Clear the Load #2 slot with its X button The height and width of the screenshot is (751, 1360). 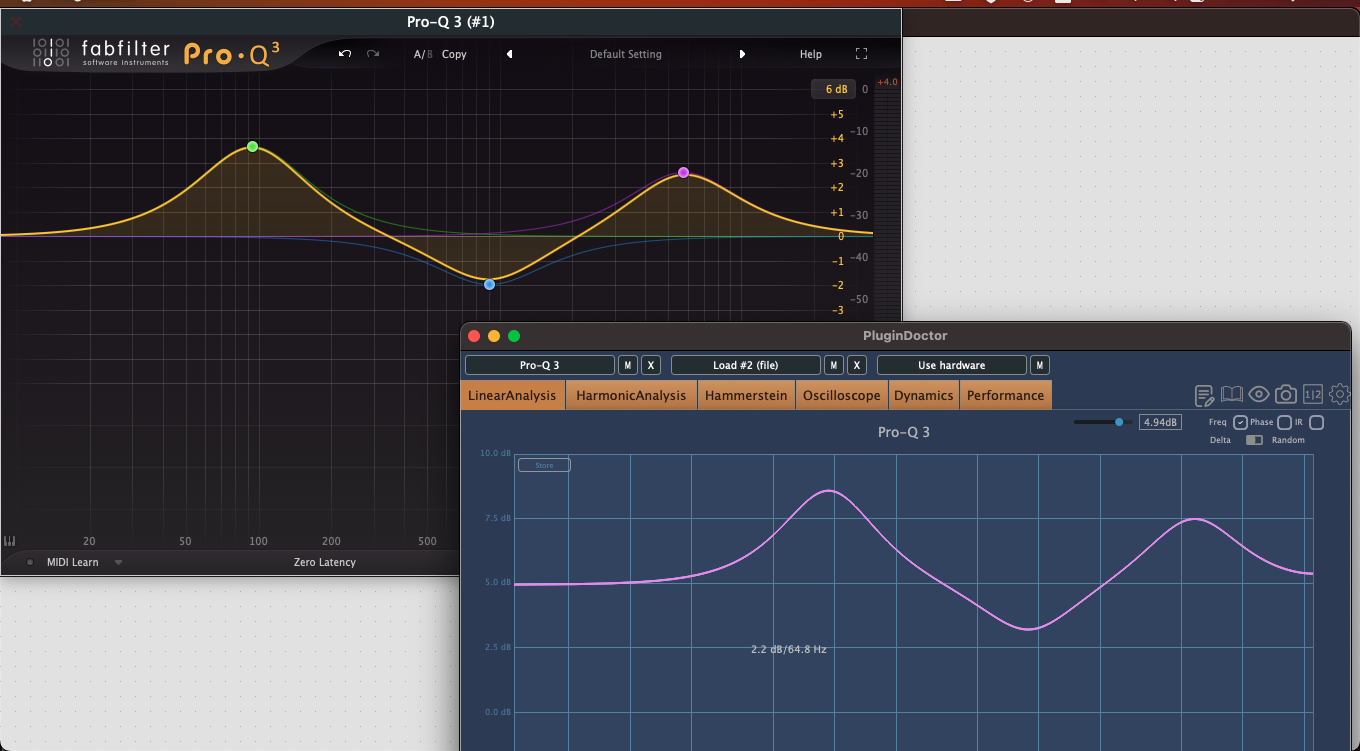tap(856, 365)
